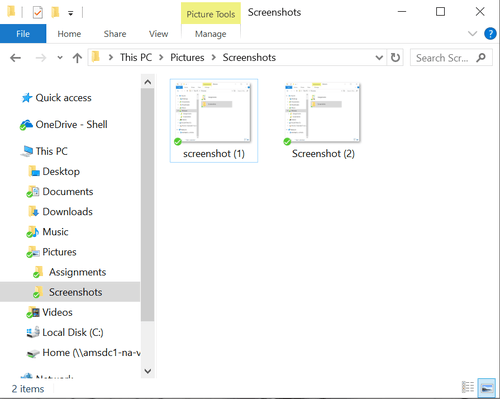Screen dimensions: 500x399
Task: Open the File menu
Action: tap(23, 34)
